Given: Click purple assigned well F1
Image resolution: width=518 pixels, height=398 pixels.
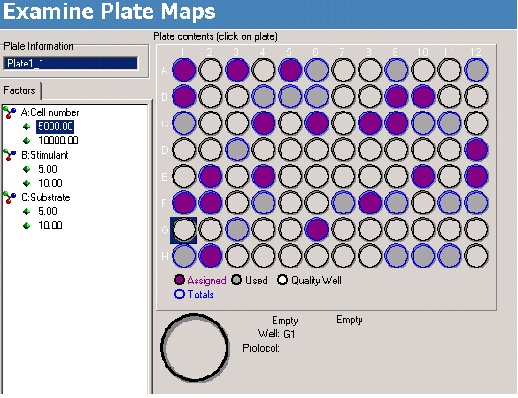Looking at the screenshot, I should [184, 203].
